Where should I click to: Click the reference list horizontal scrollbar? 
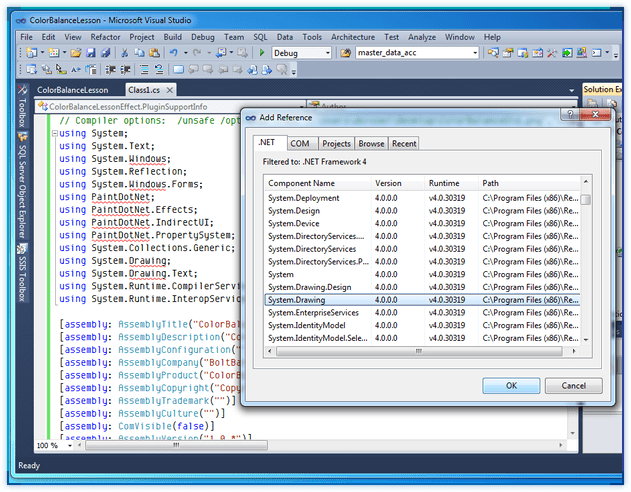(x=419, y=351)
